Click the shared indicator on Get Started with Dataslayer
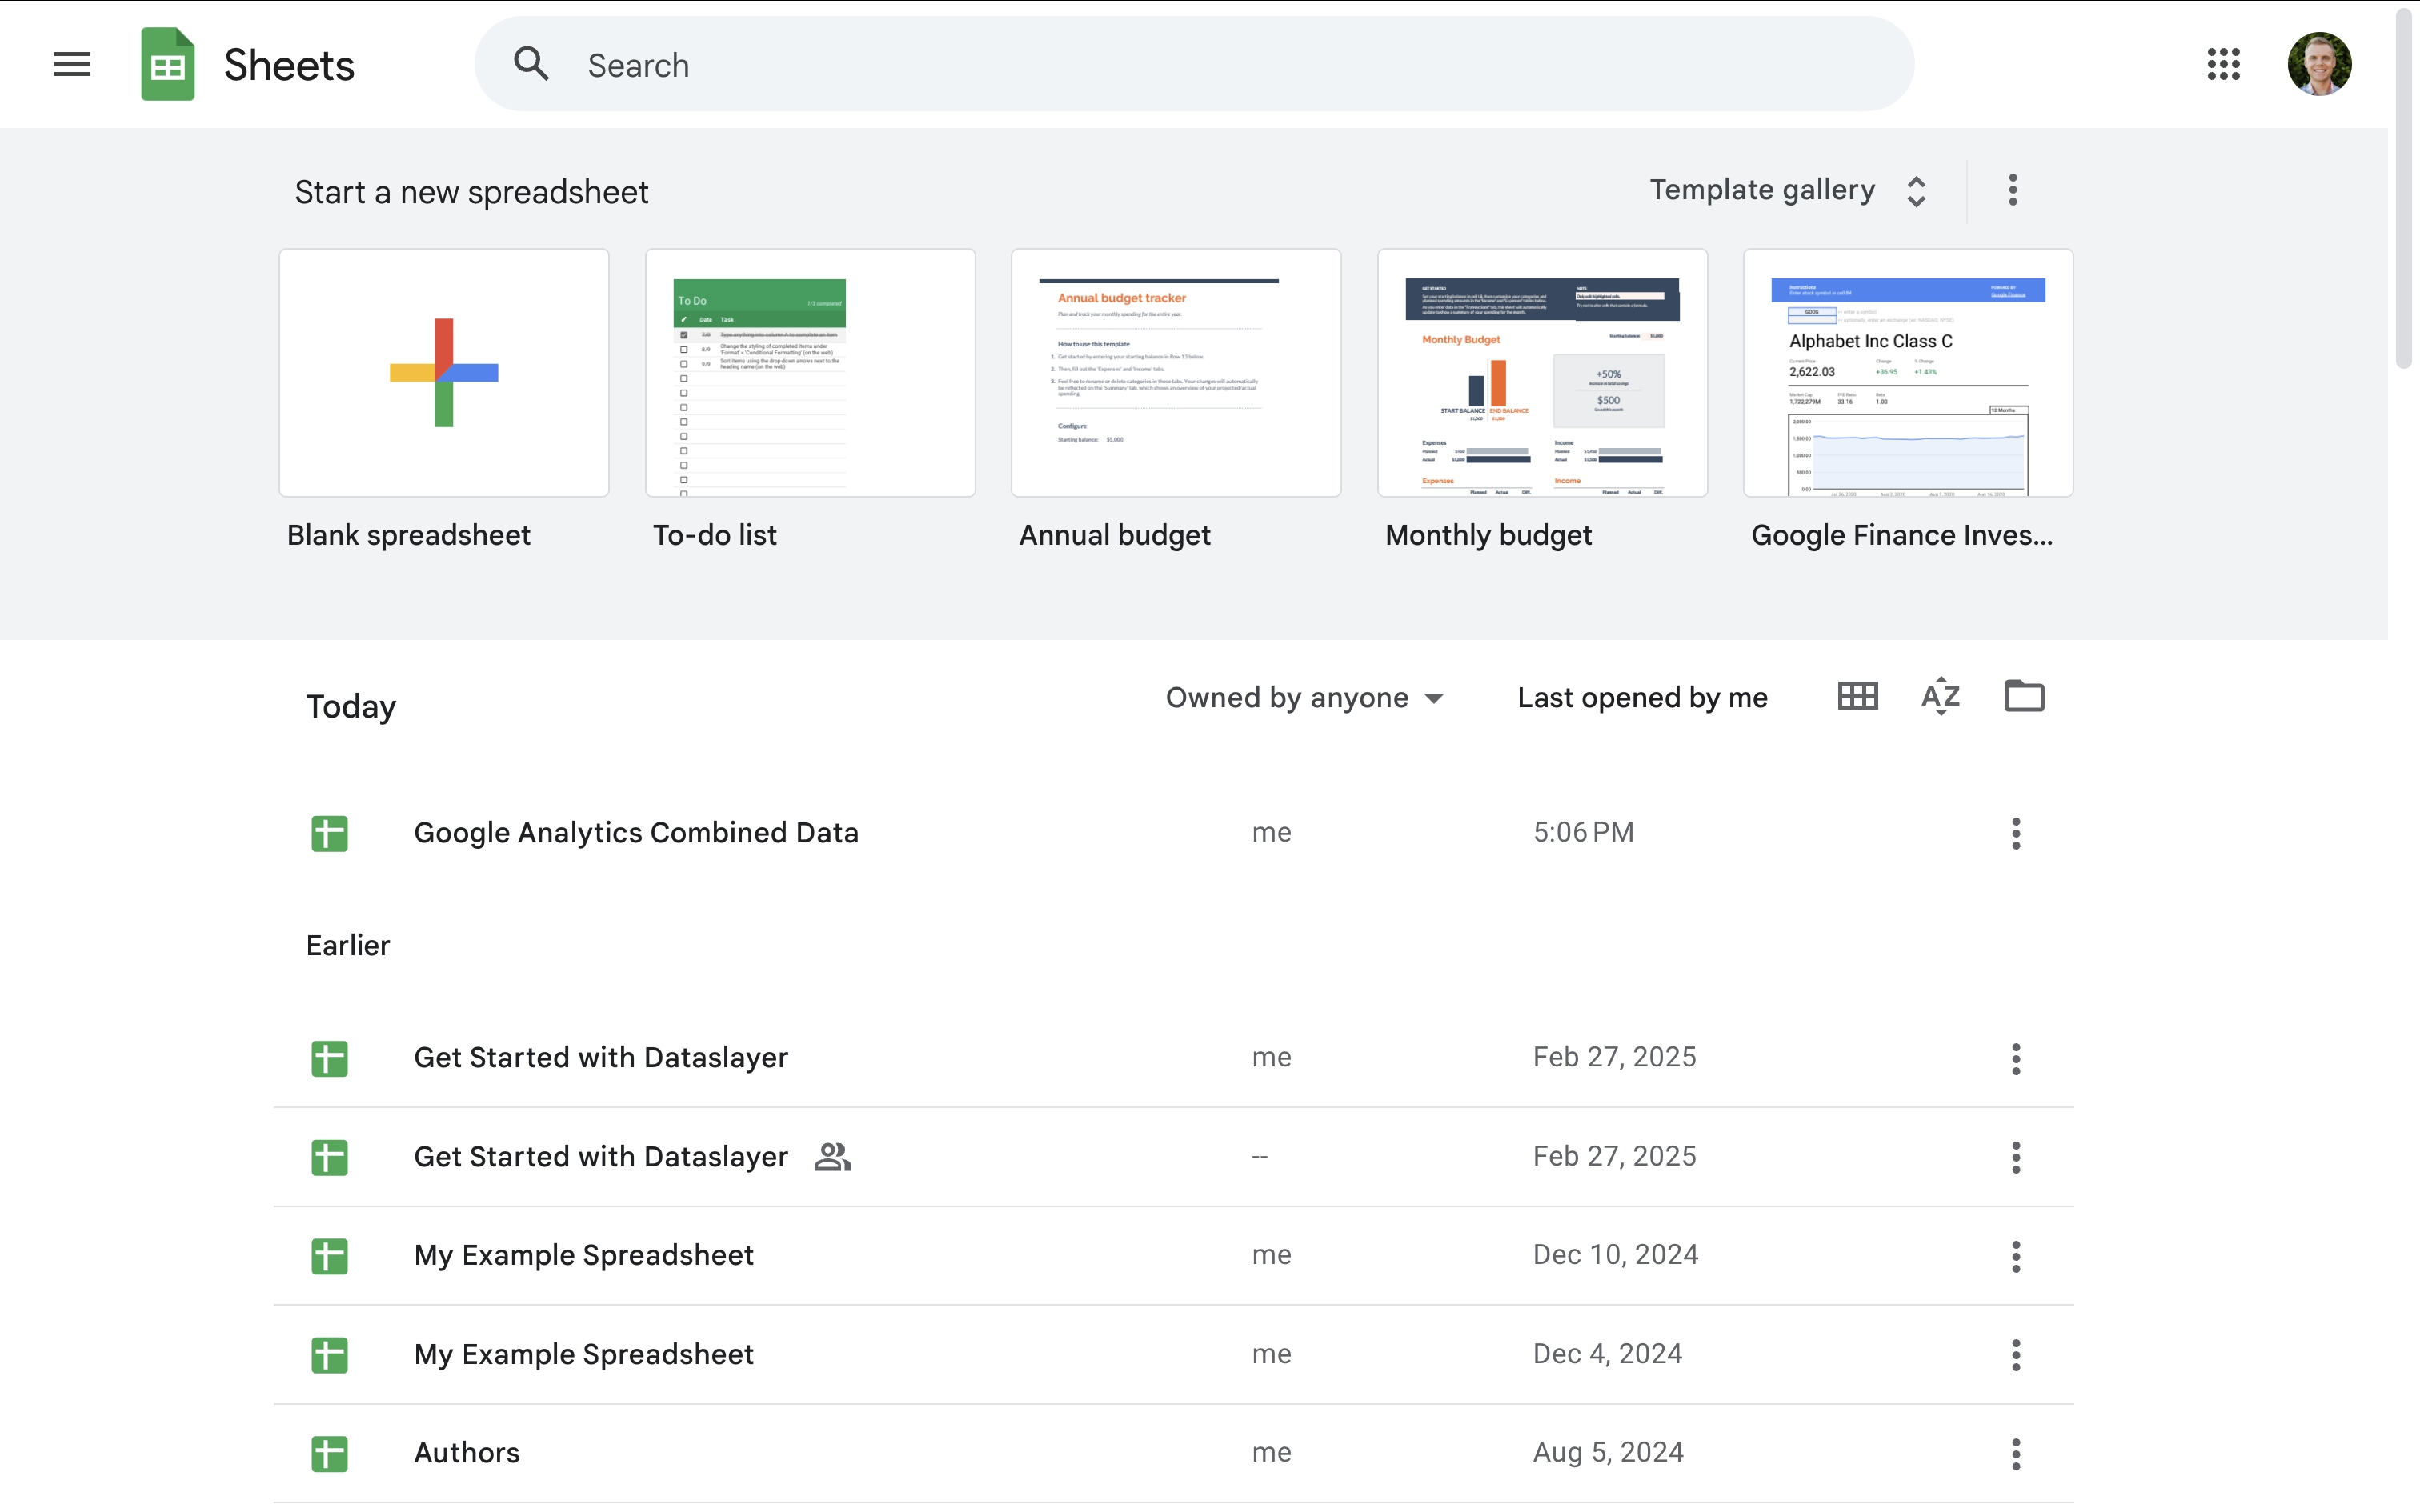Screen dimensions: 2420x1512 tap(833, 1156)
